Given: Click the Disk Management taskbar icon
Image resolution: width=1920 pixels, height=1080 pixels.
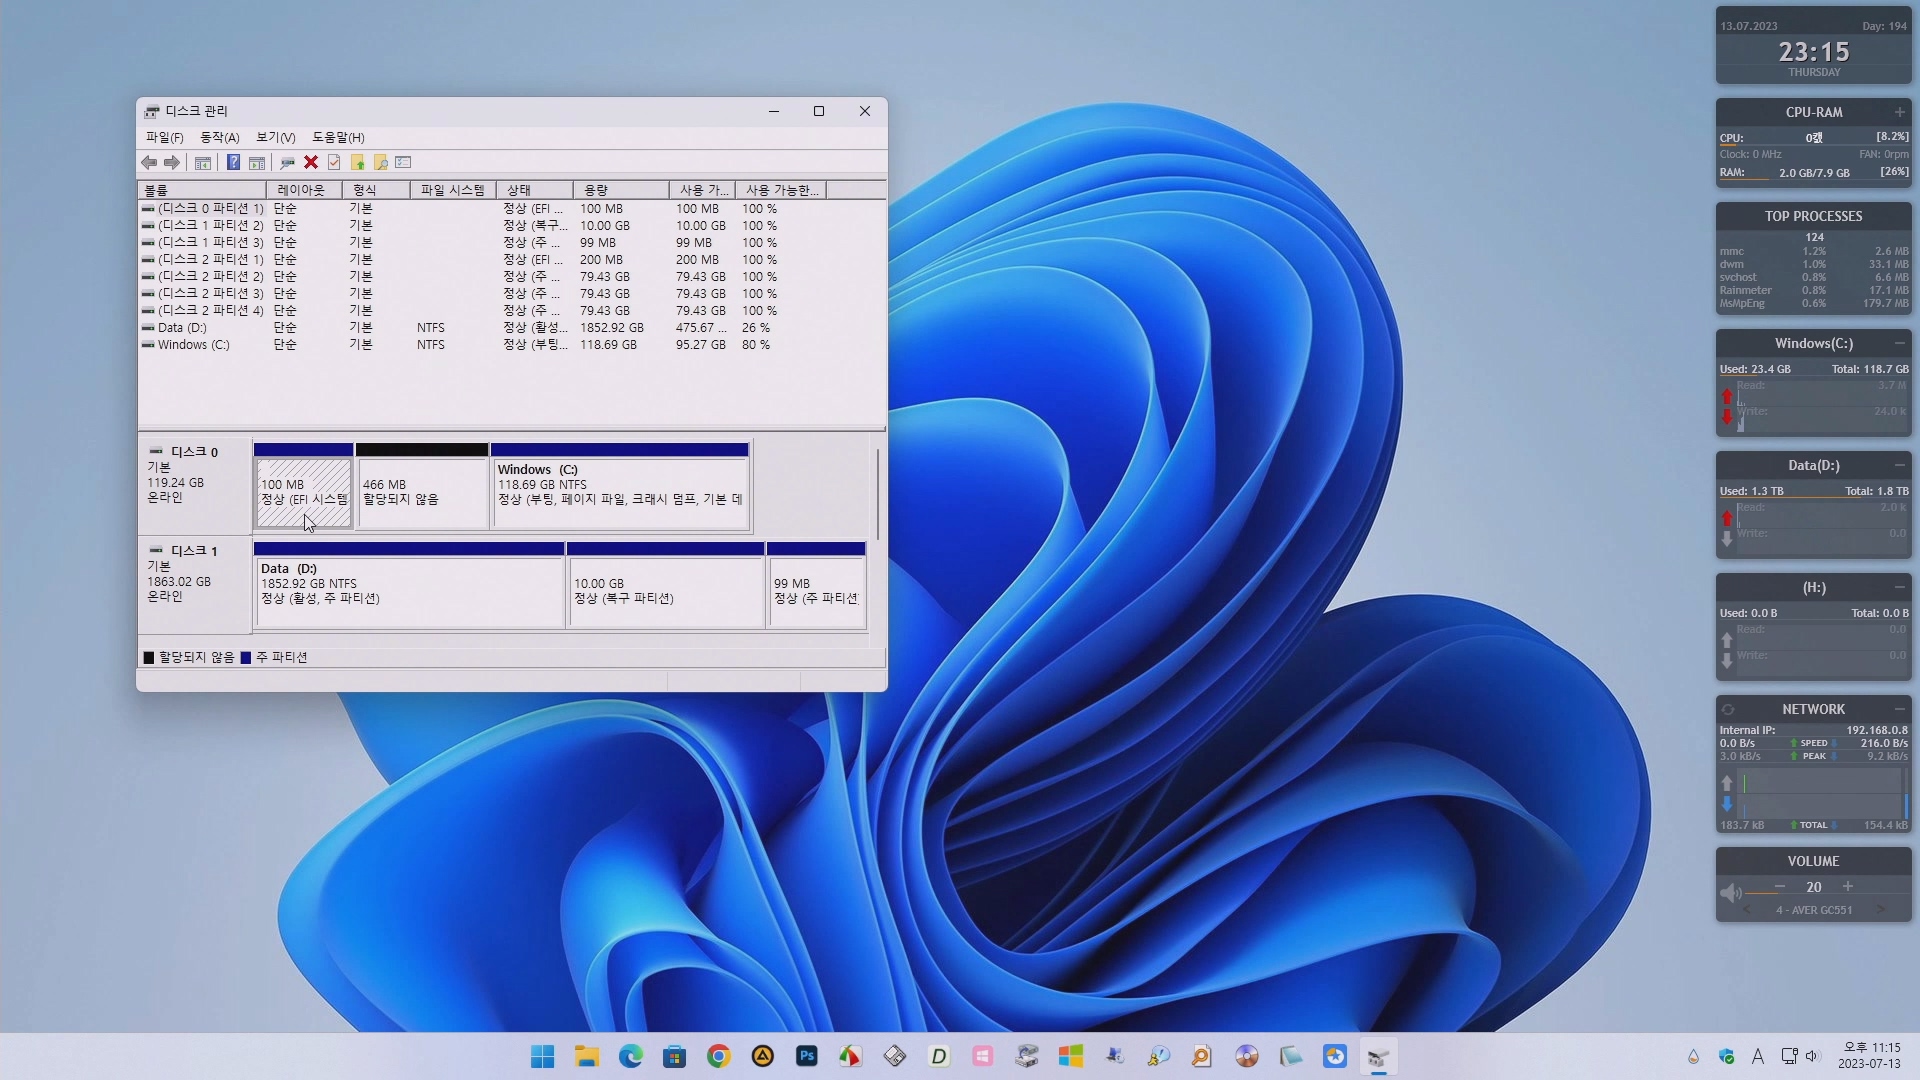Looking at the screenshot, I should tap(1379, 1056).
